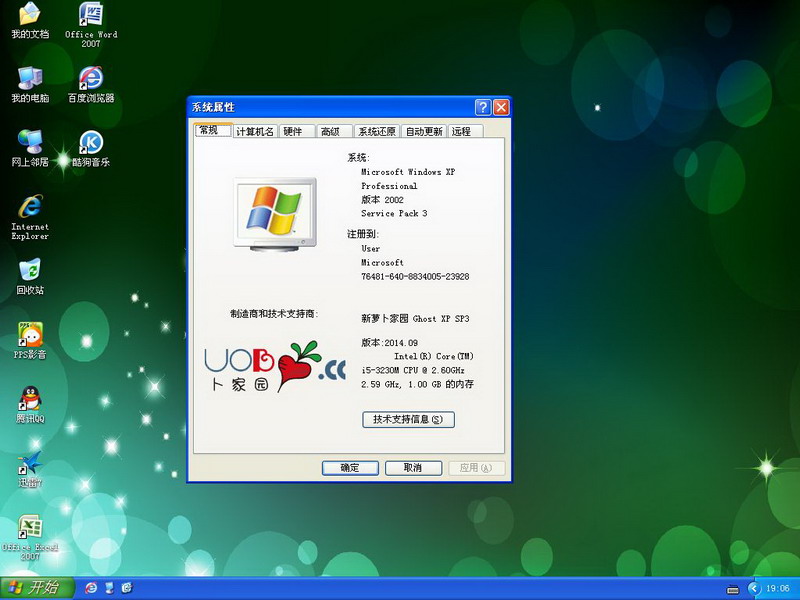Switch to the 计算机名 tab
The width and height of the screenshot is (800, 600).
(x=255, y=132)
